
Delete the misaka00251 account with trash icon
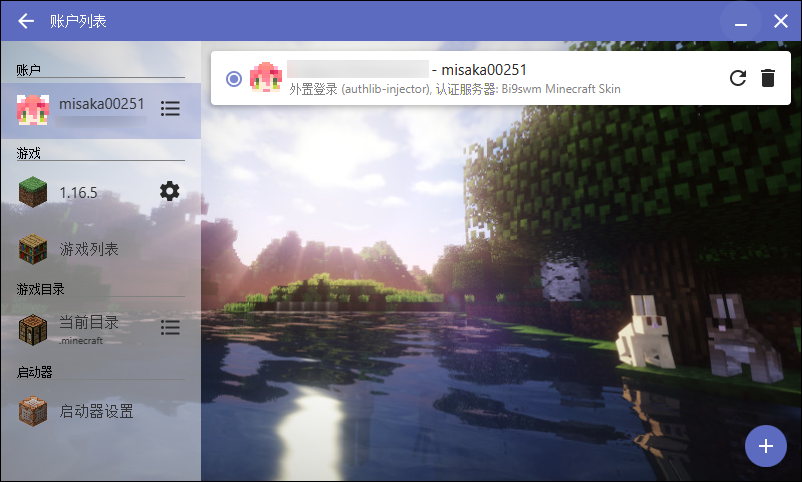768,78
